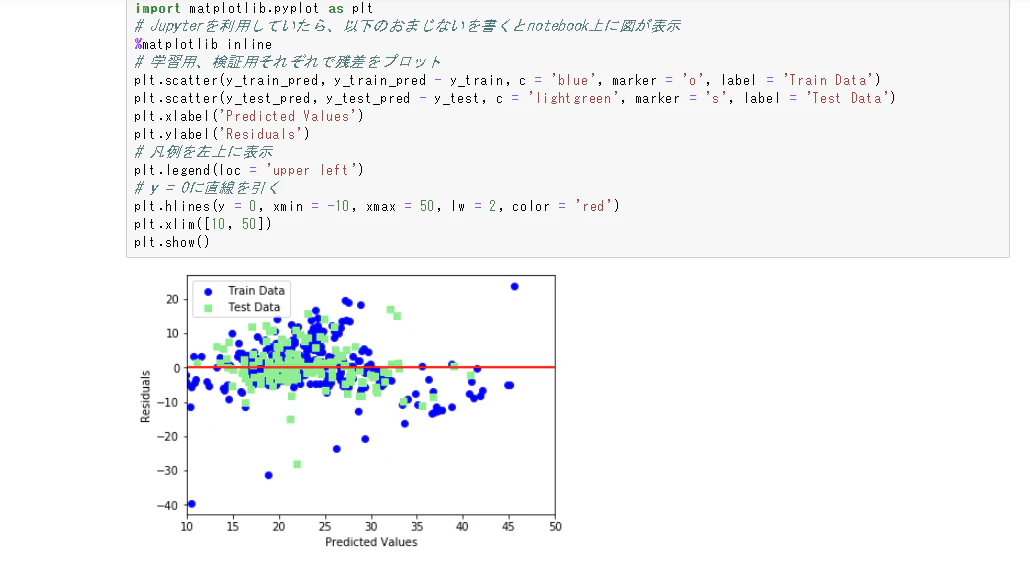Click the 'Residuals' y-axis label

click(145, 396)
